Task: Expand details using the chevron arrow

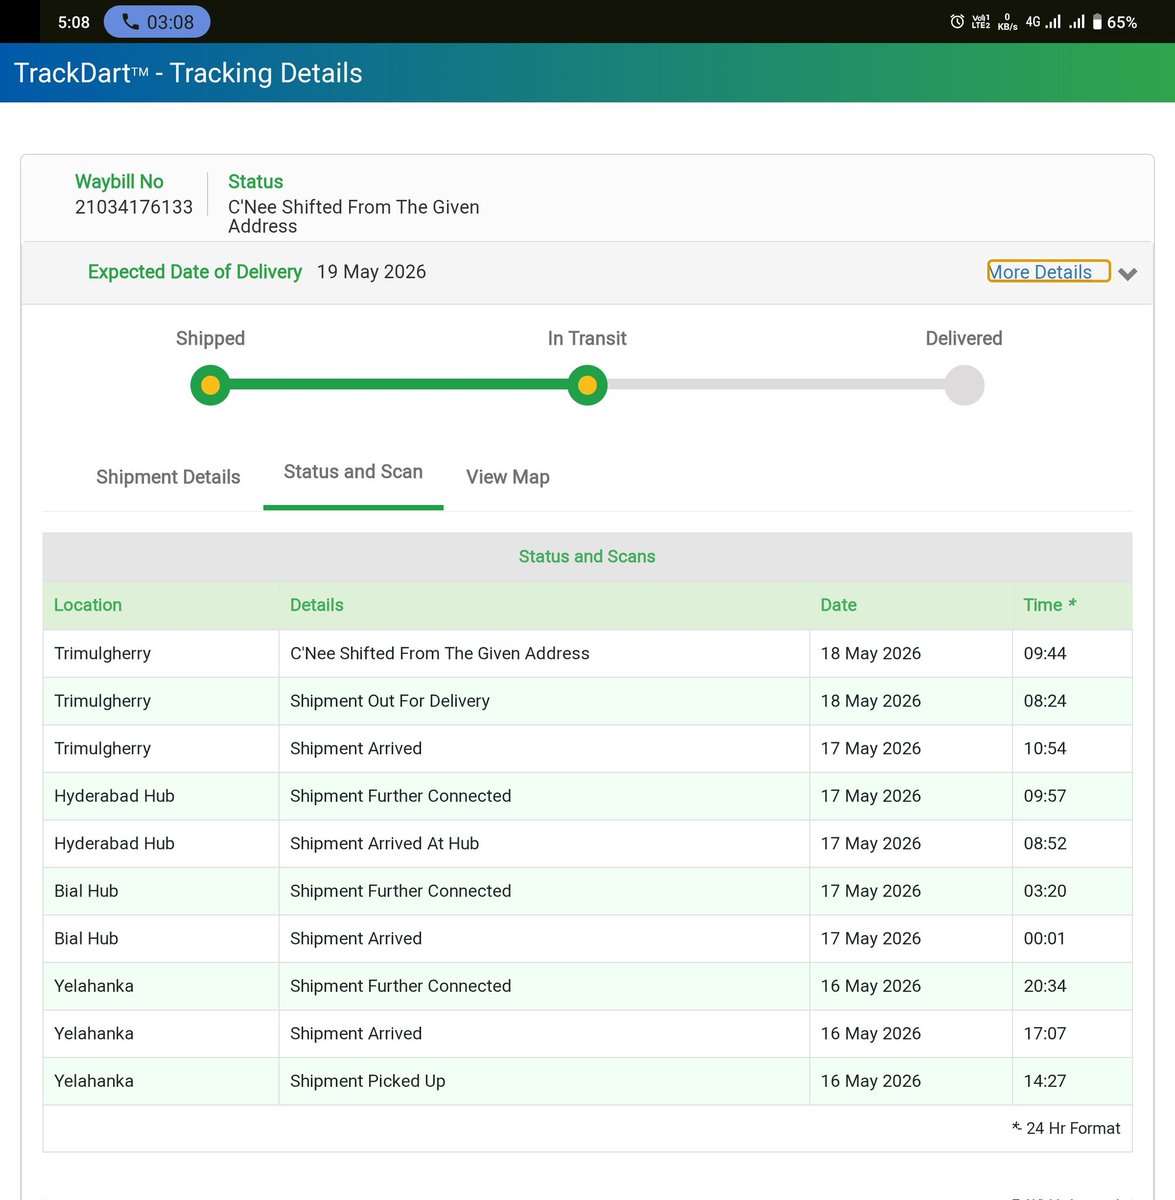Action: click(1128, 274)
